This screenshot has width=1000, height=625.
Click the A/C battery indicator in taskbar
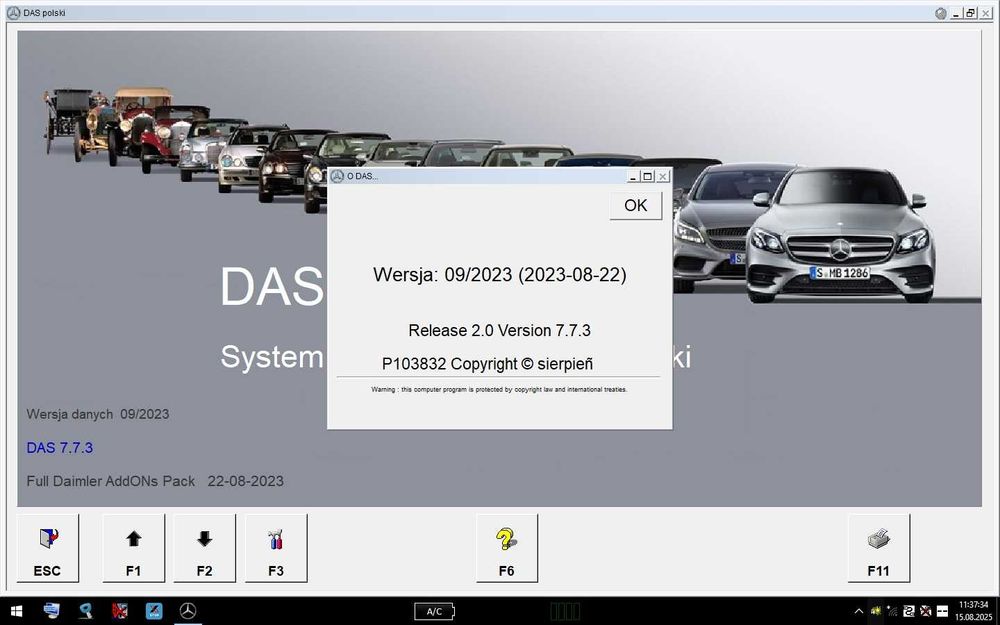[434, 612]
